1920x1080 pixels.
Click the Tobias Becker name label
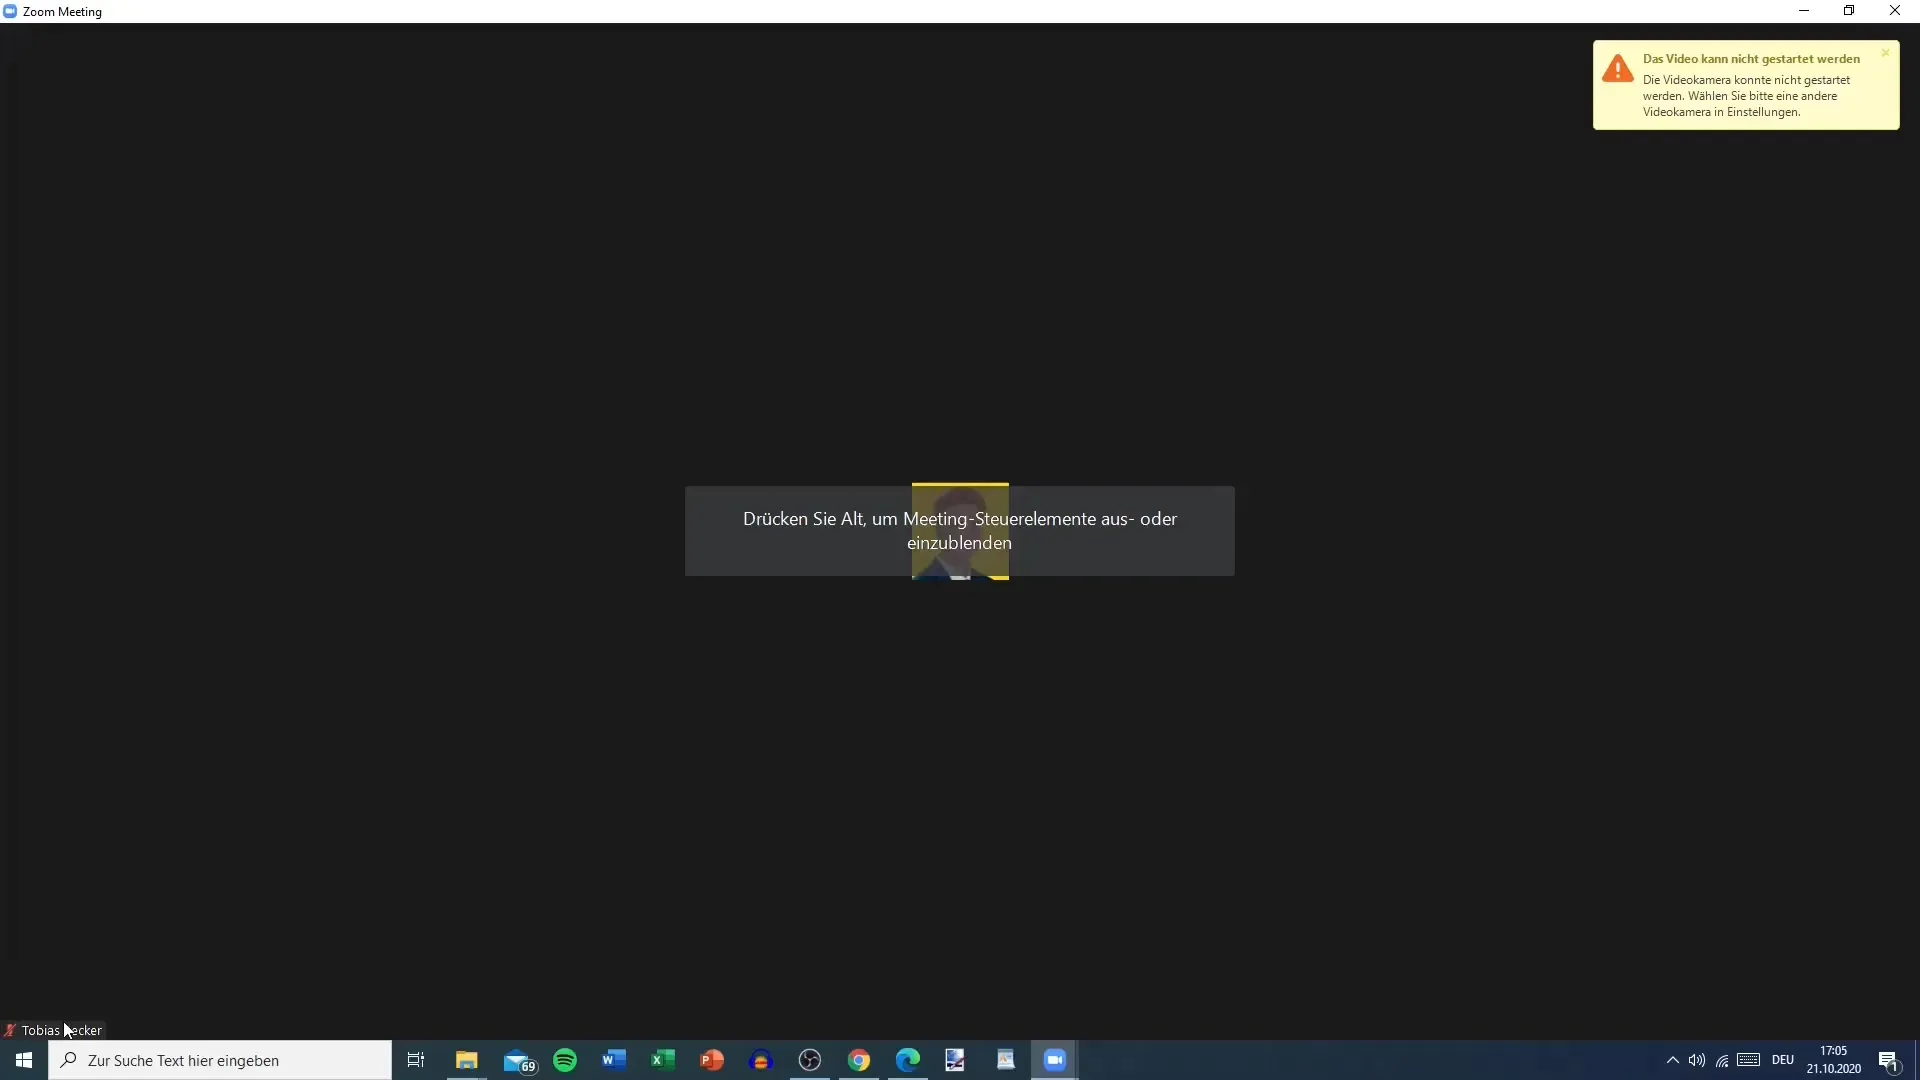tap(61, 1030)
